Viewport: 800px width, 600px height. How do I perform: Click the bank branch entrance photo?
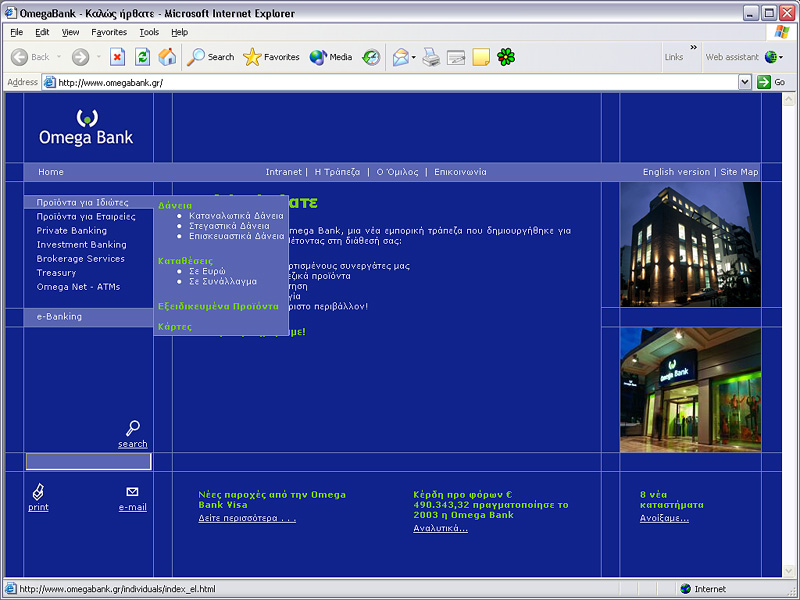click(690, 390)
